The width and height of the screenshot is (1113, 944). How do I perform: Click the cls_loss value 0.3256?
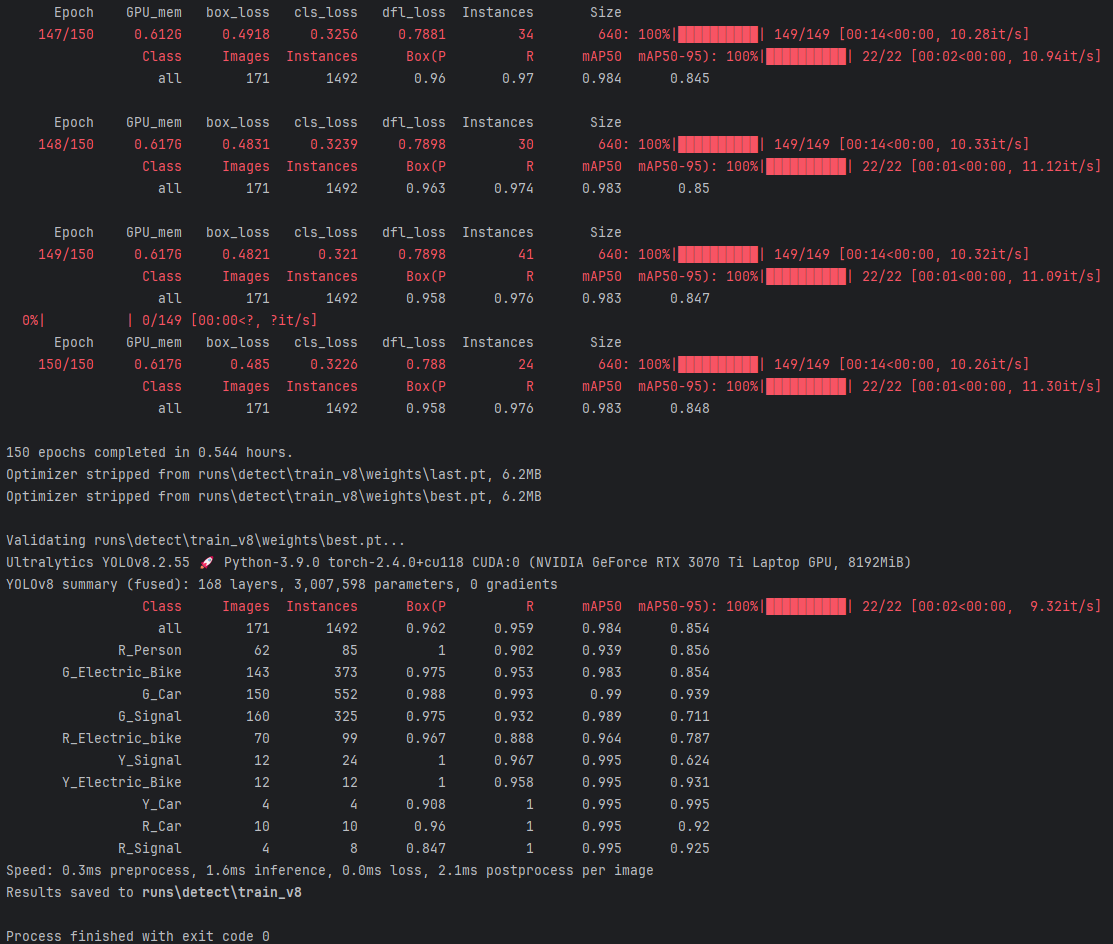(334, 34)
